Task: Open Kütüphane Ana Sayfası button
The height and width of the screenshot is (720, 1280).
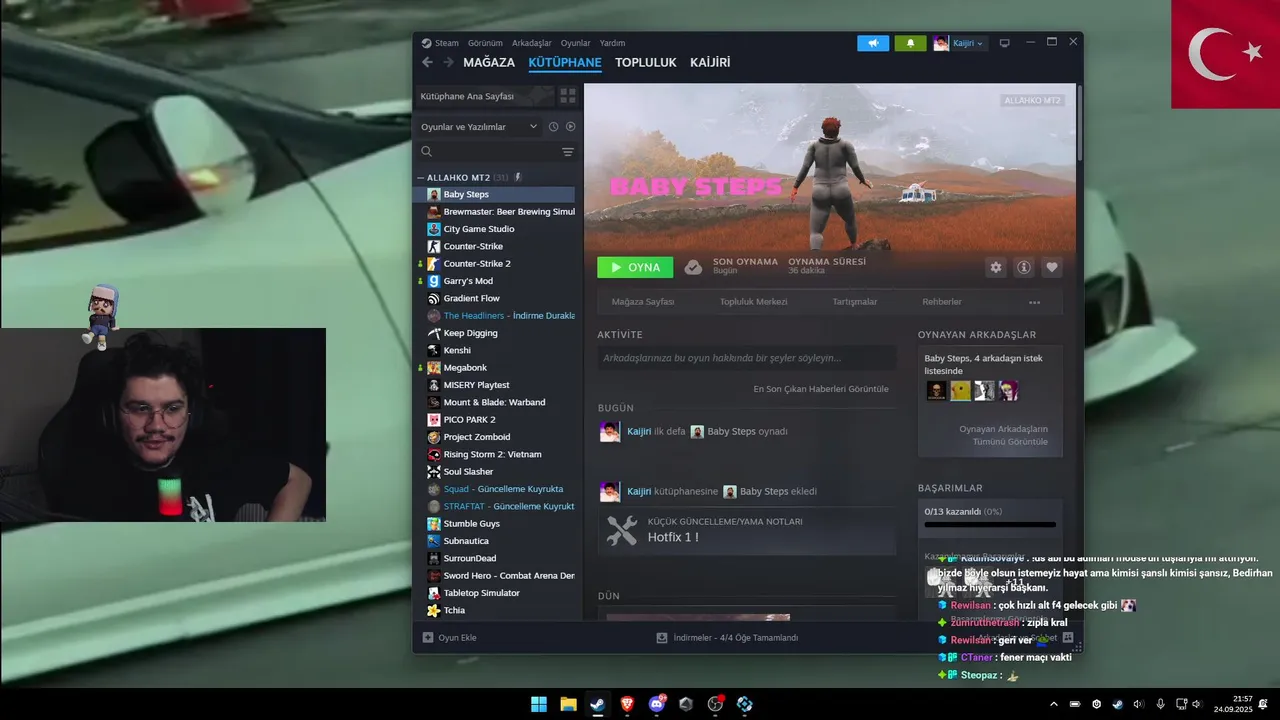Action: coord(484,96)
